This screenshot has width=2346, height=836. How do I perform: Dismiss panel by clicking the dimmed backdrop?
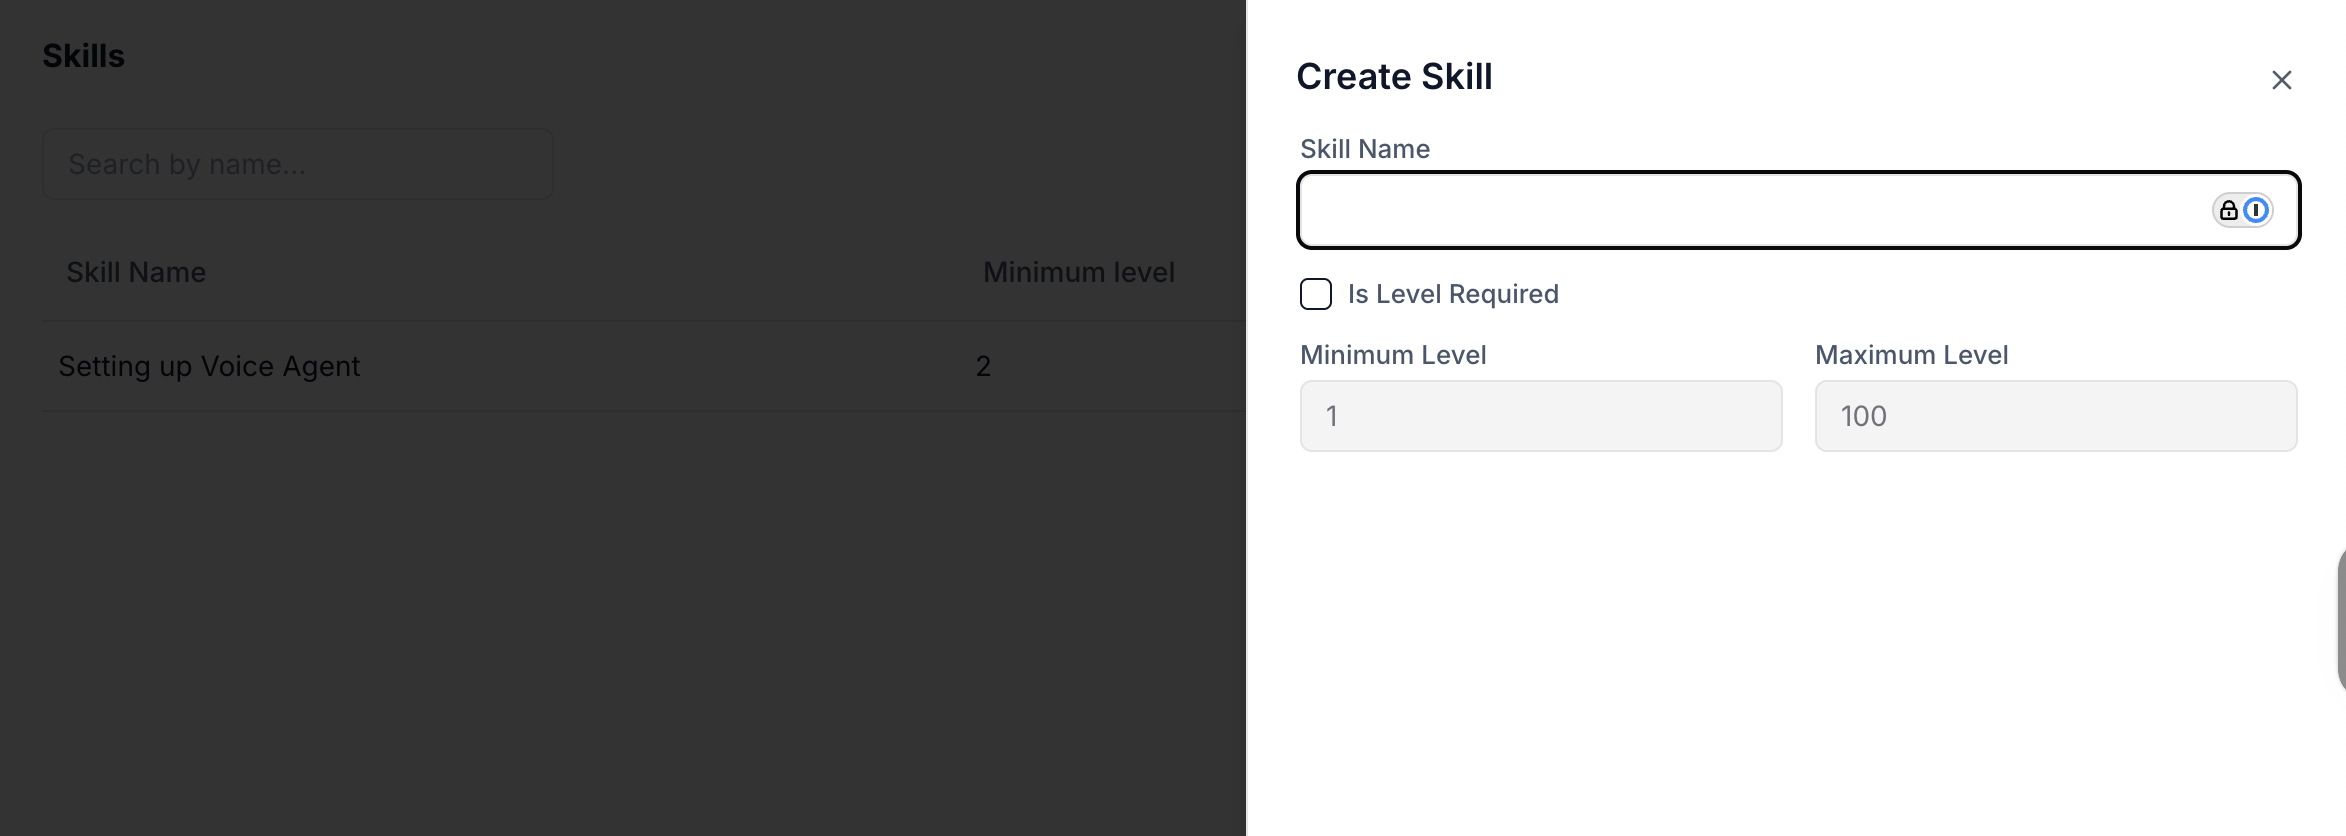[620, 620]
